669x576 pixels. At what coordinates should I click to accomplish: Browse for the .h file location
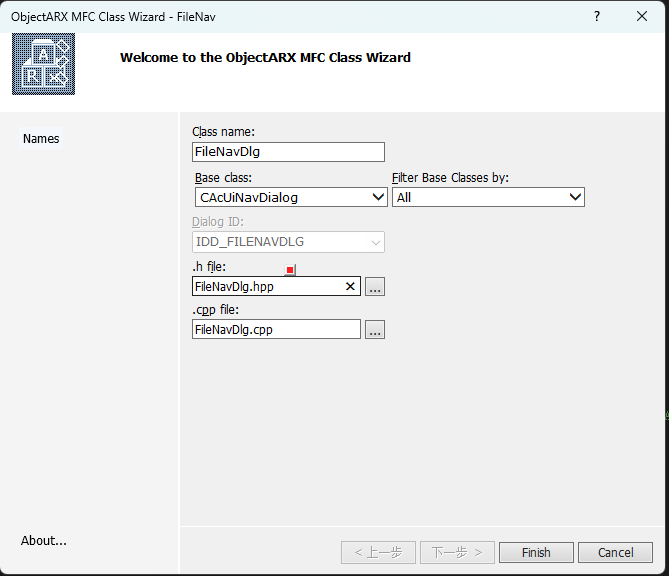[375, 287]
